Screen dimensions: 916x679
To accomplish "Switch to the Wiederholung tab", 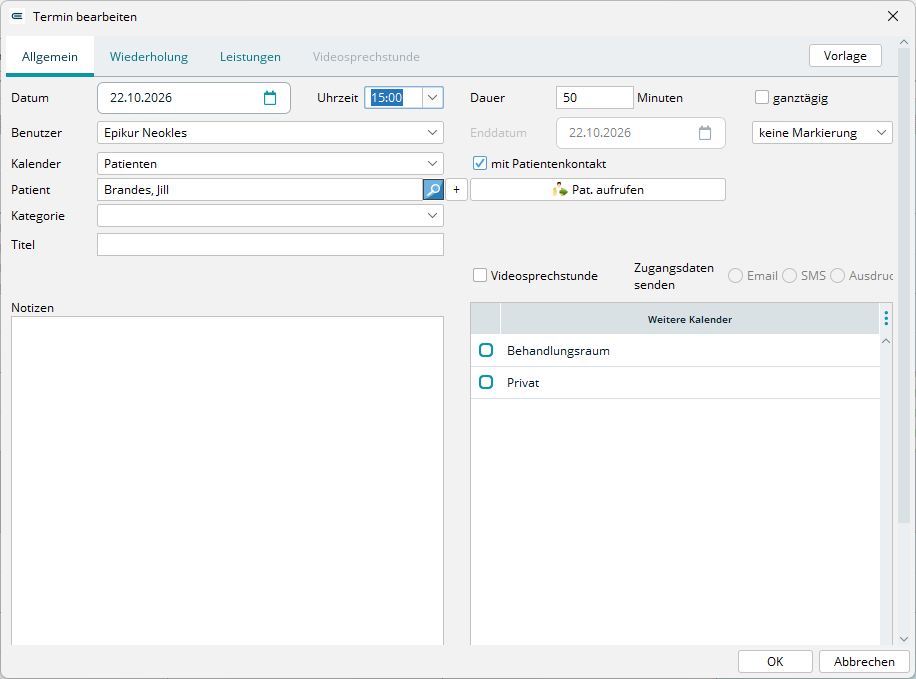I will [x=149, y=57].
